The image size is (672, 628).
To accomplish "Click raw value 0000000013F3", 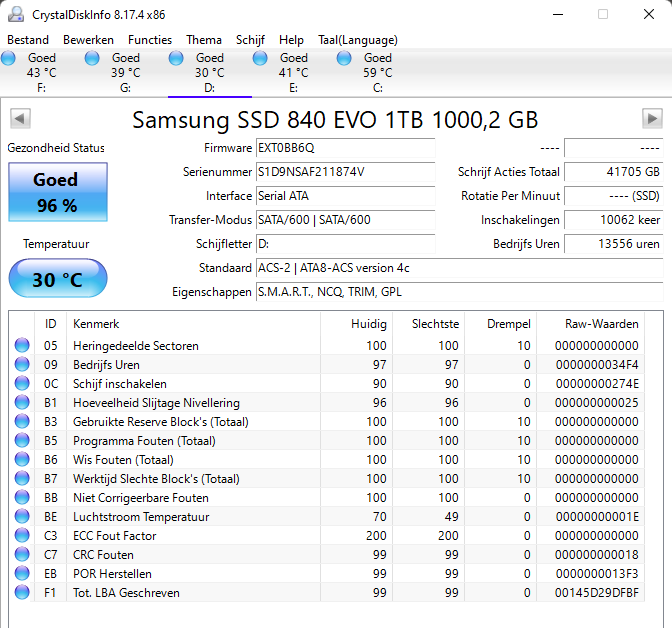I will (597, 574).
